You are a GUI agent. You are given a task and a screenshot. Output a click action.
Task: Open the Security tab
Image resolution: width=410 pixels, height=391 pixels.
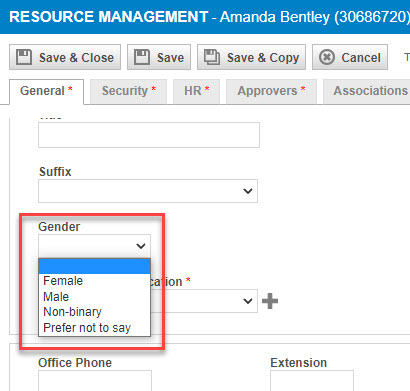[x=129, y=91]
